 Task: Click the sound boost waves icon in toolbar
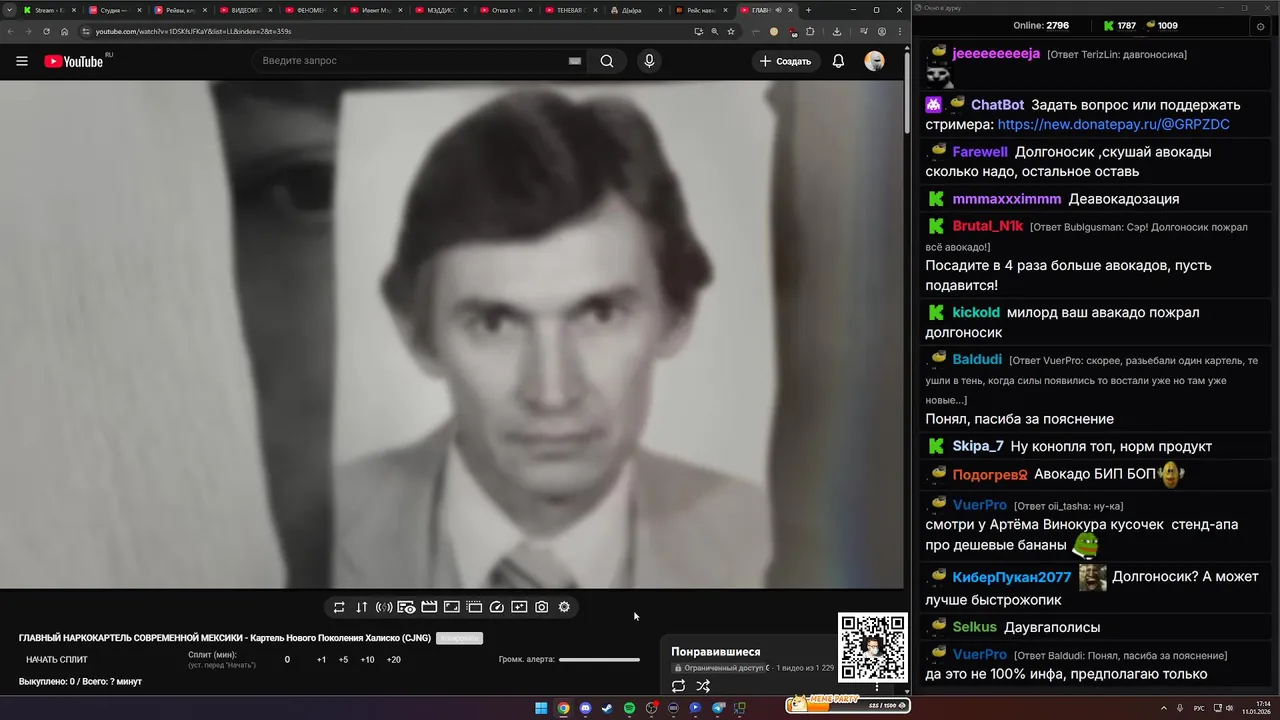(384, 607)
